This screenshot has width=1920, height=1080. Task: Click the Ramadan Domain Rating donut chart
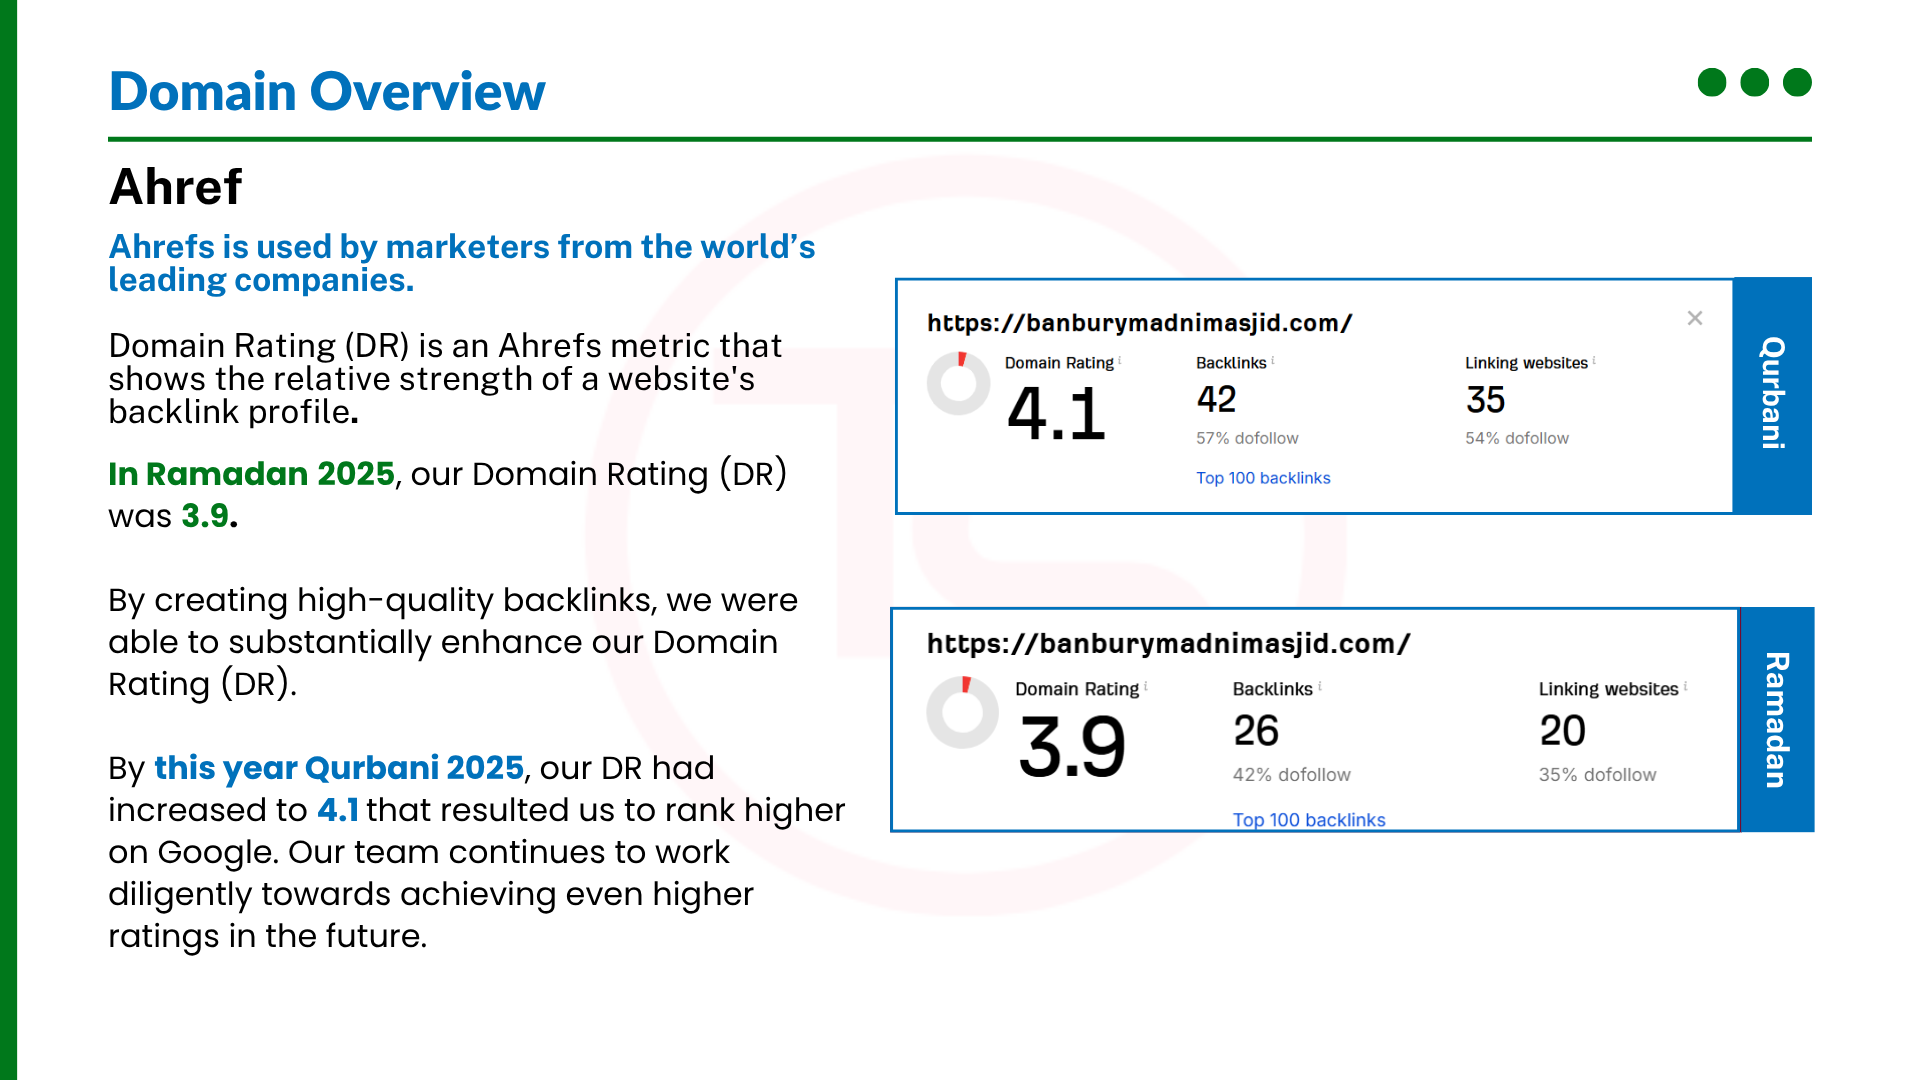point(962,712)
